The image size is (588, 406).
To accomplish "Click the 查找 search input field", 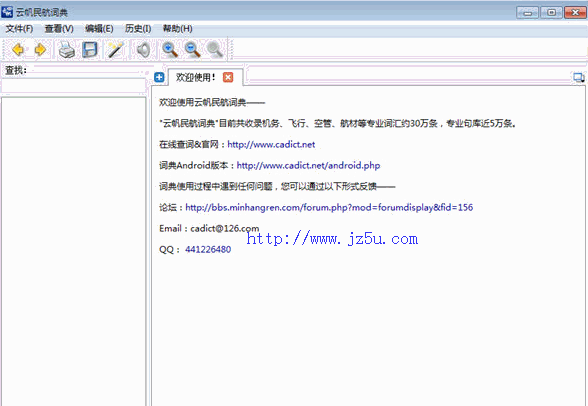I will [x=74, y=86].
